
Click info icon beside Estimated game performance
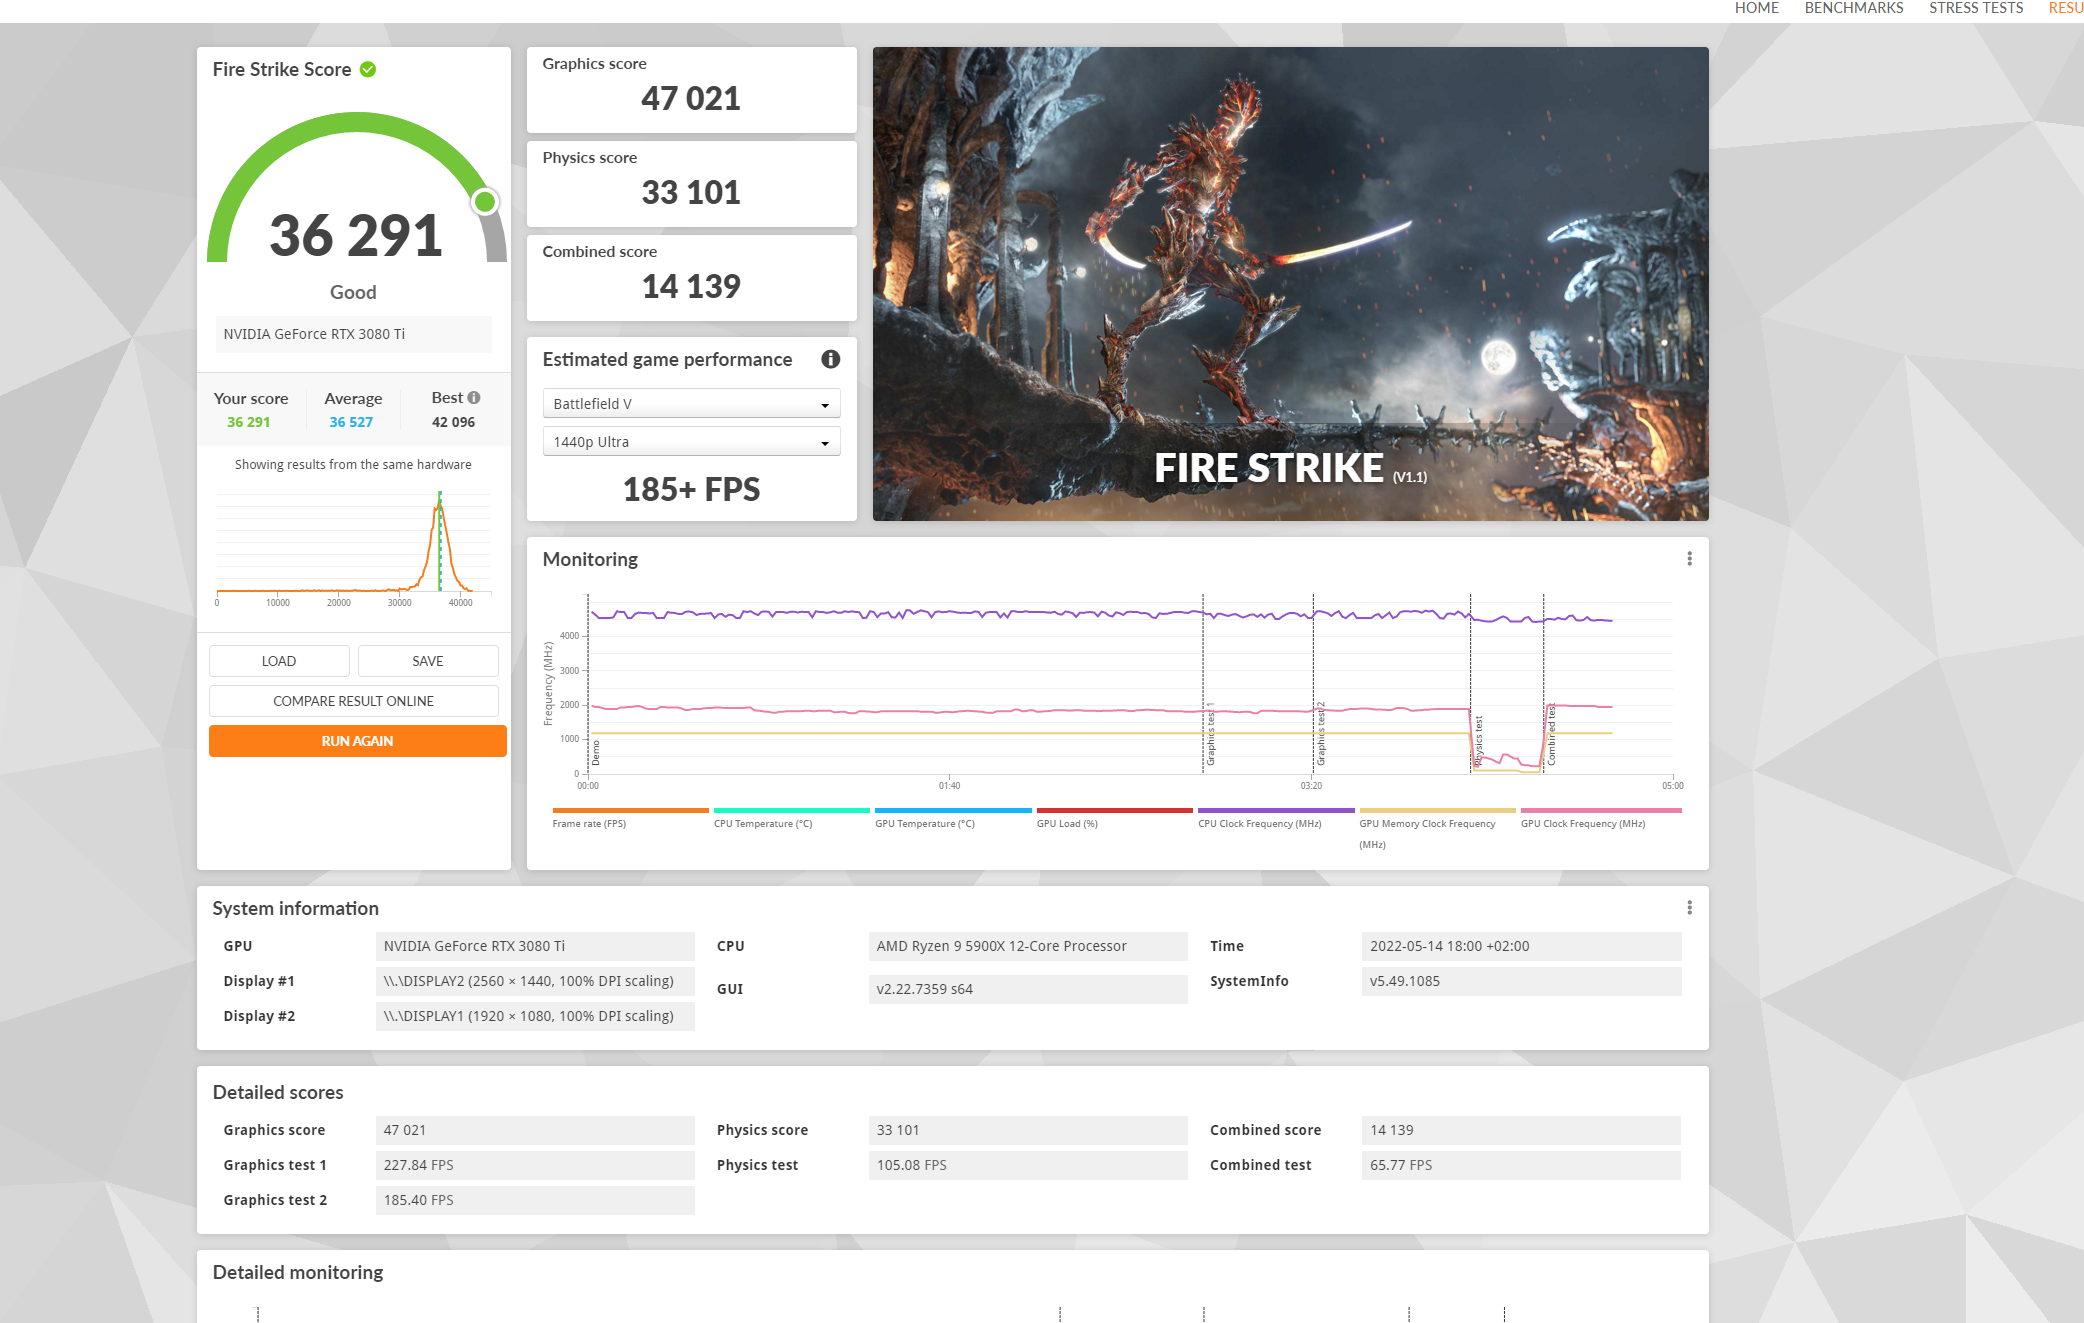[x=830, y=359]
